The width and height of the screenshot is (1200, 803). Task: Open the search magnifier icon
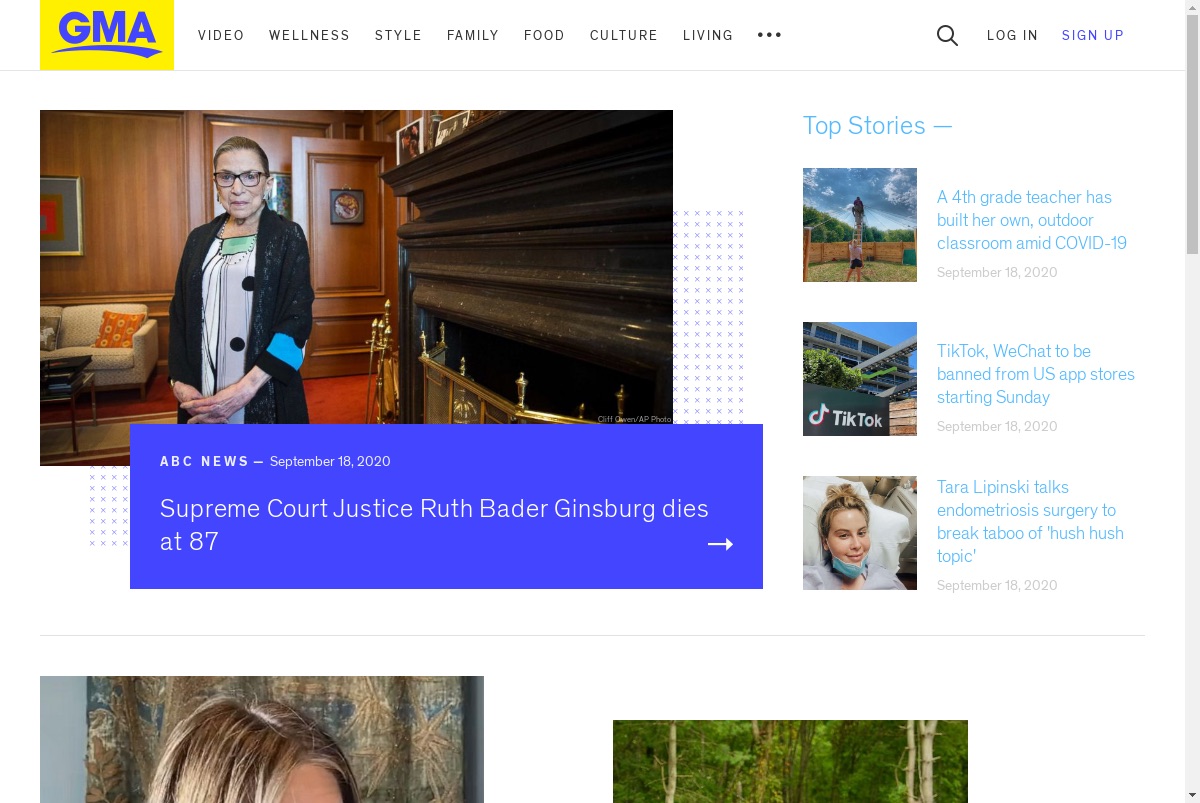pos(947,36)
